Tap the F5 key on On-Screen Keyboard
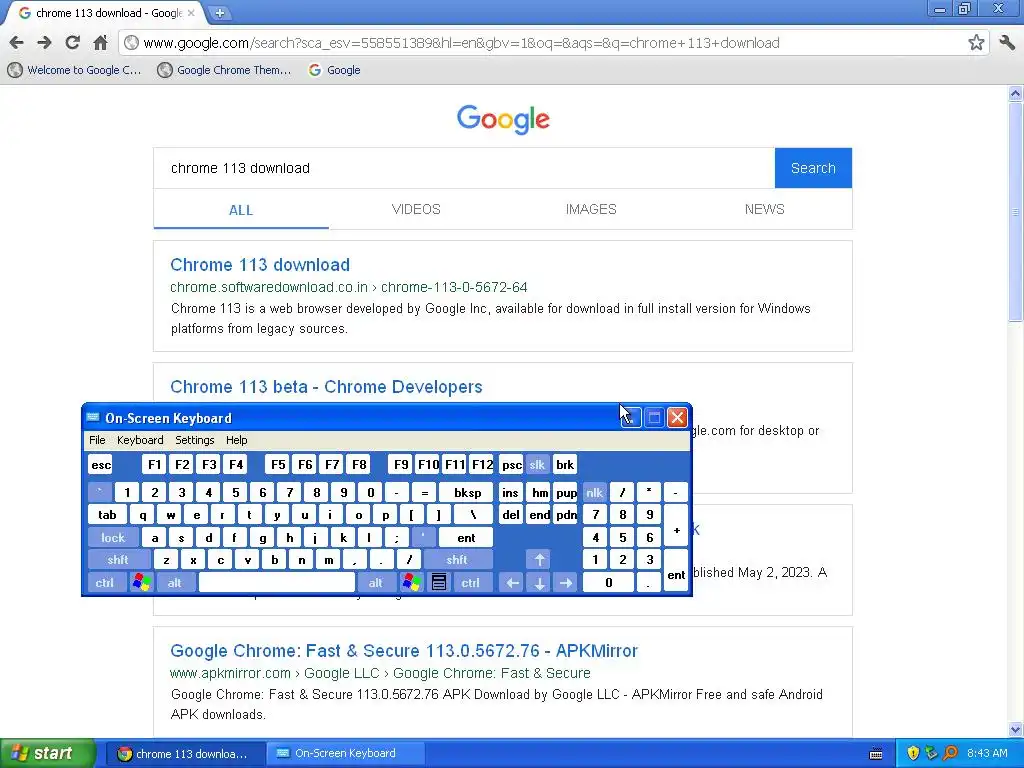The height and width of the screenshot is (768, 1024). click(x=278, y=465)
